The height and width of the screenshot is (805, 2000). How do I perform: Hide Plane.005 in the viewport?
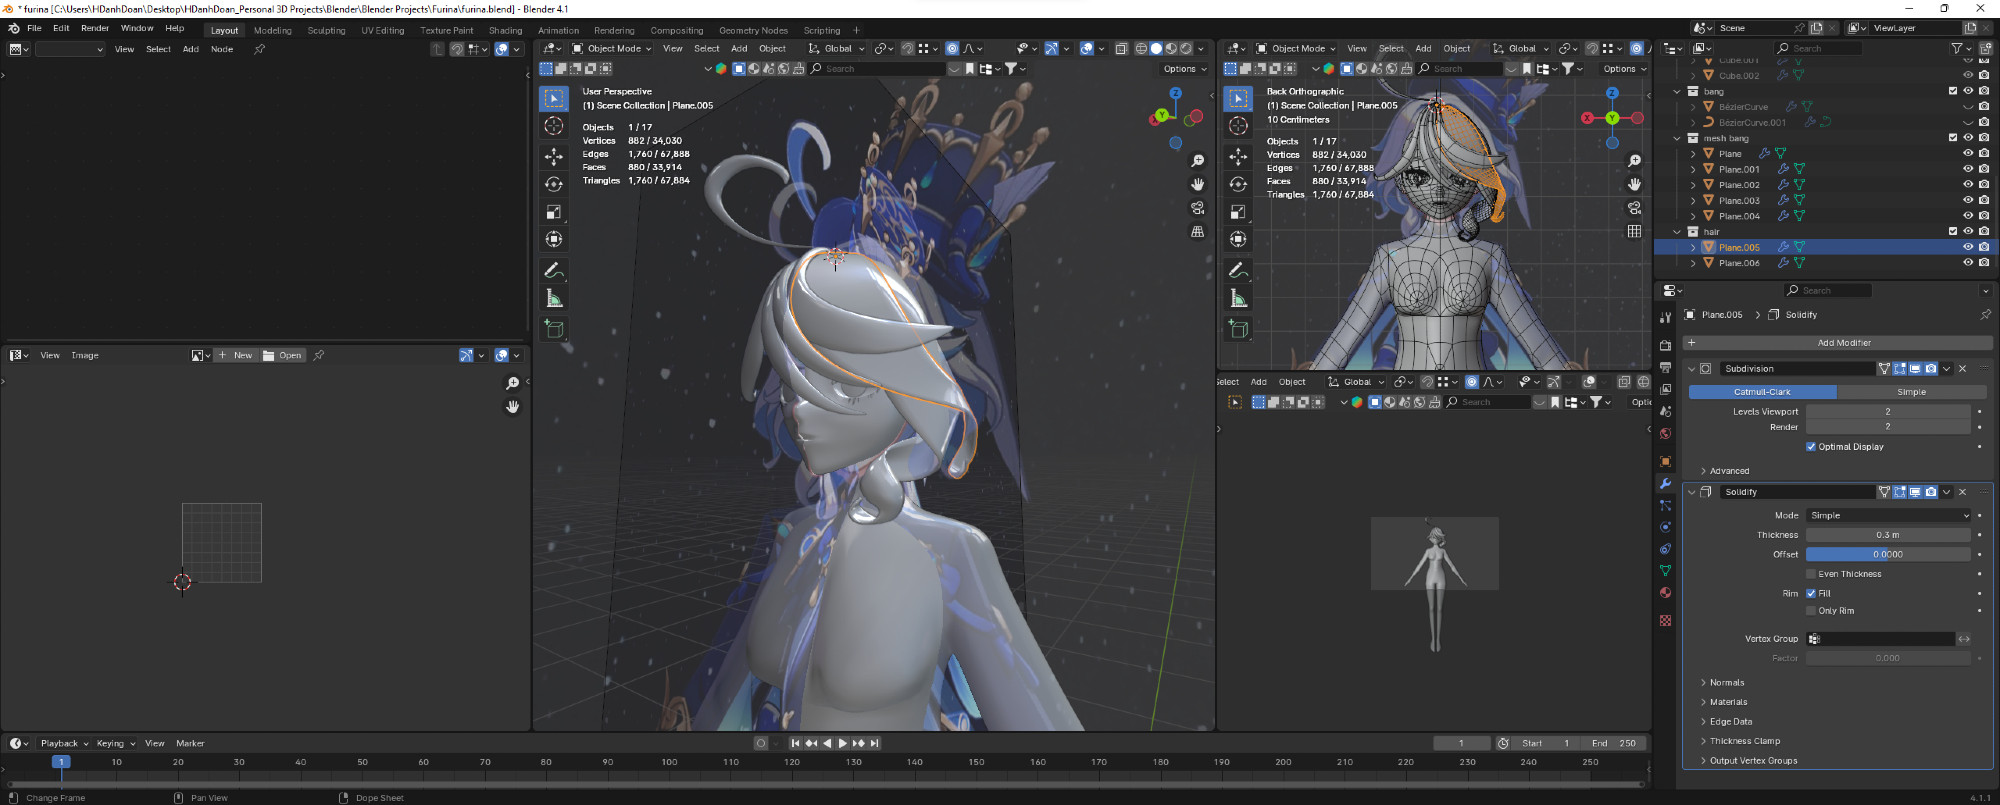coord(1968,247)
